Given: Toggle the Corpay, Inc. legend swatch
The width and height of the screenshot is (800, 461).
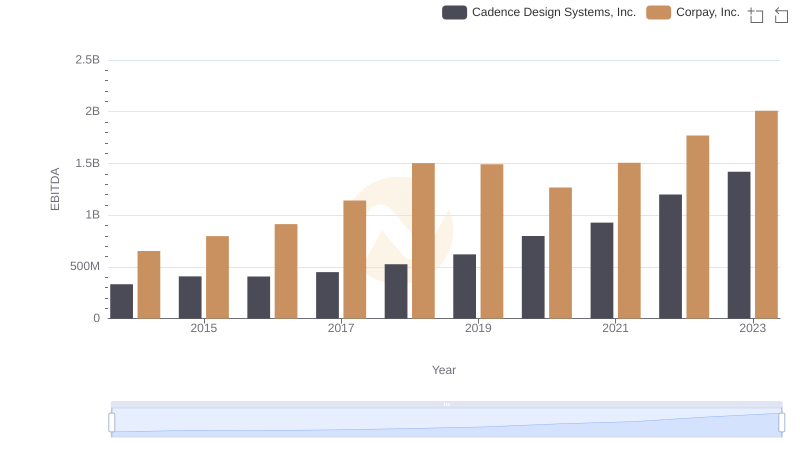Looking at the screenshot, I should tap(658, 13).
